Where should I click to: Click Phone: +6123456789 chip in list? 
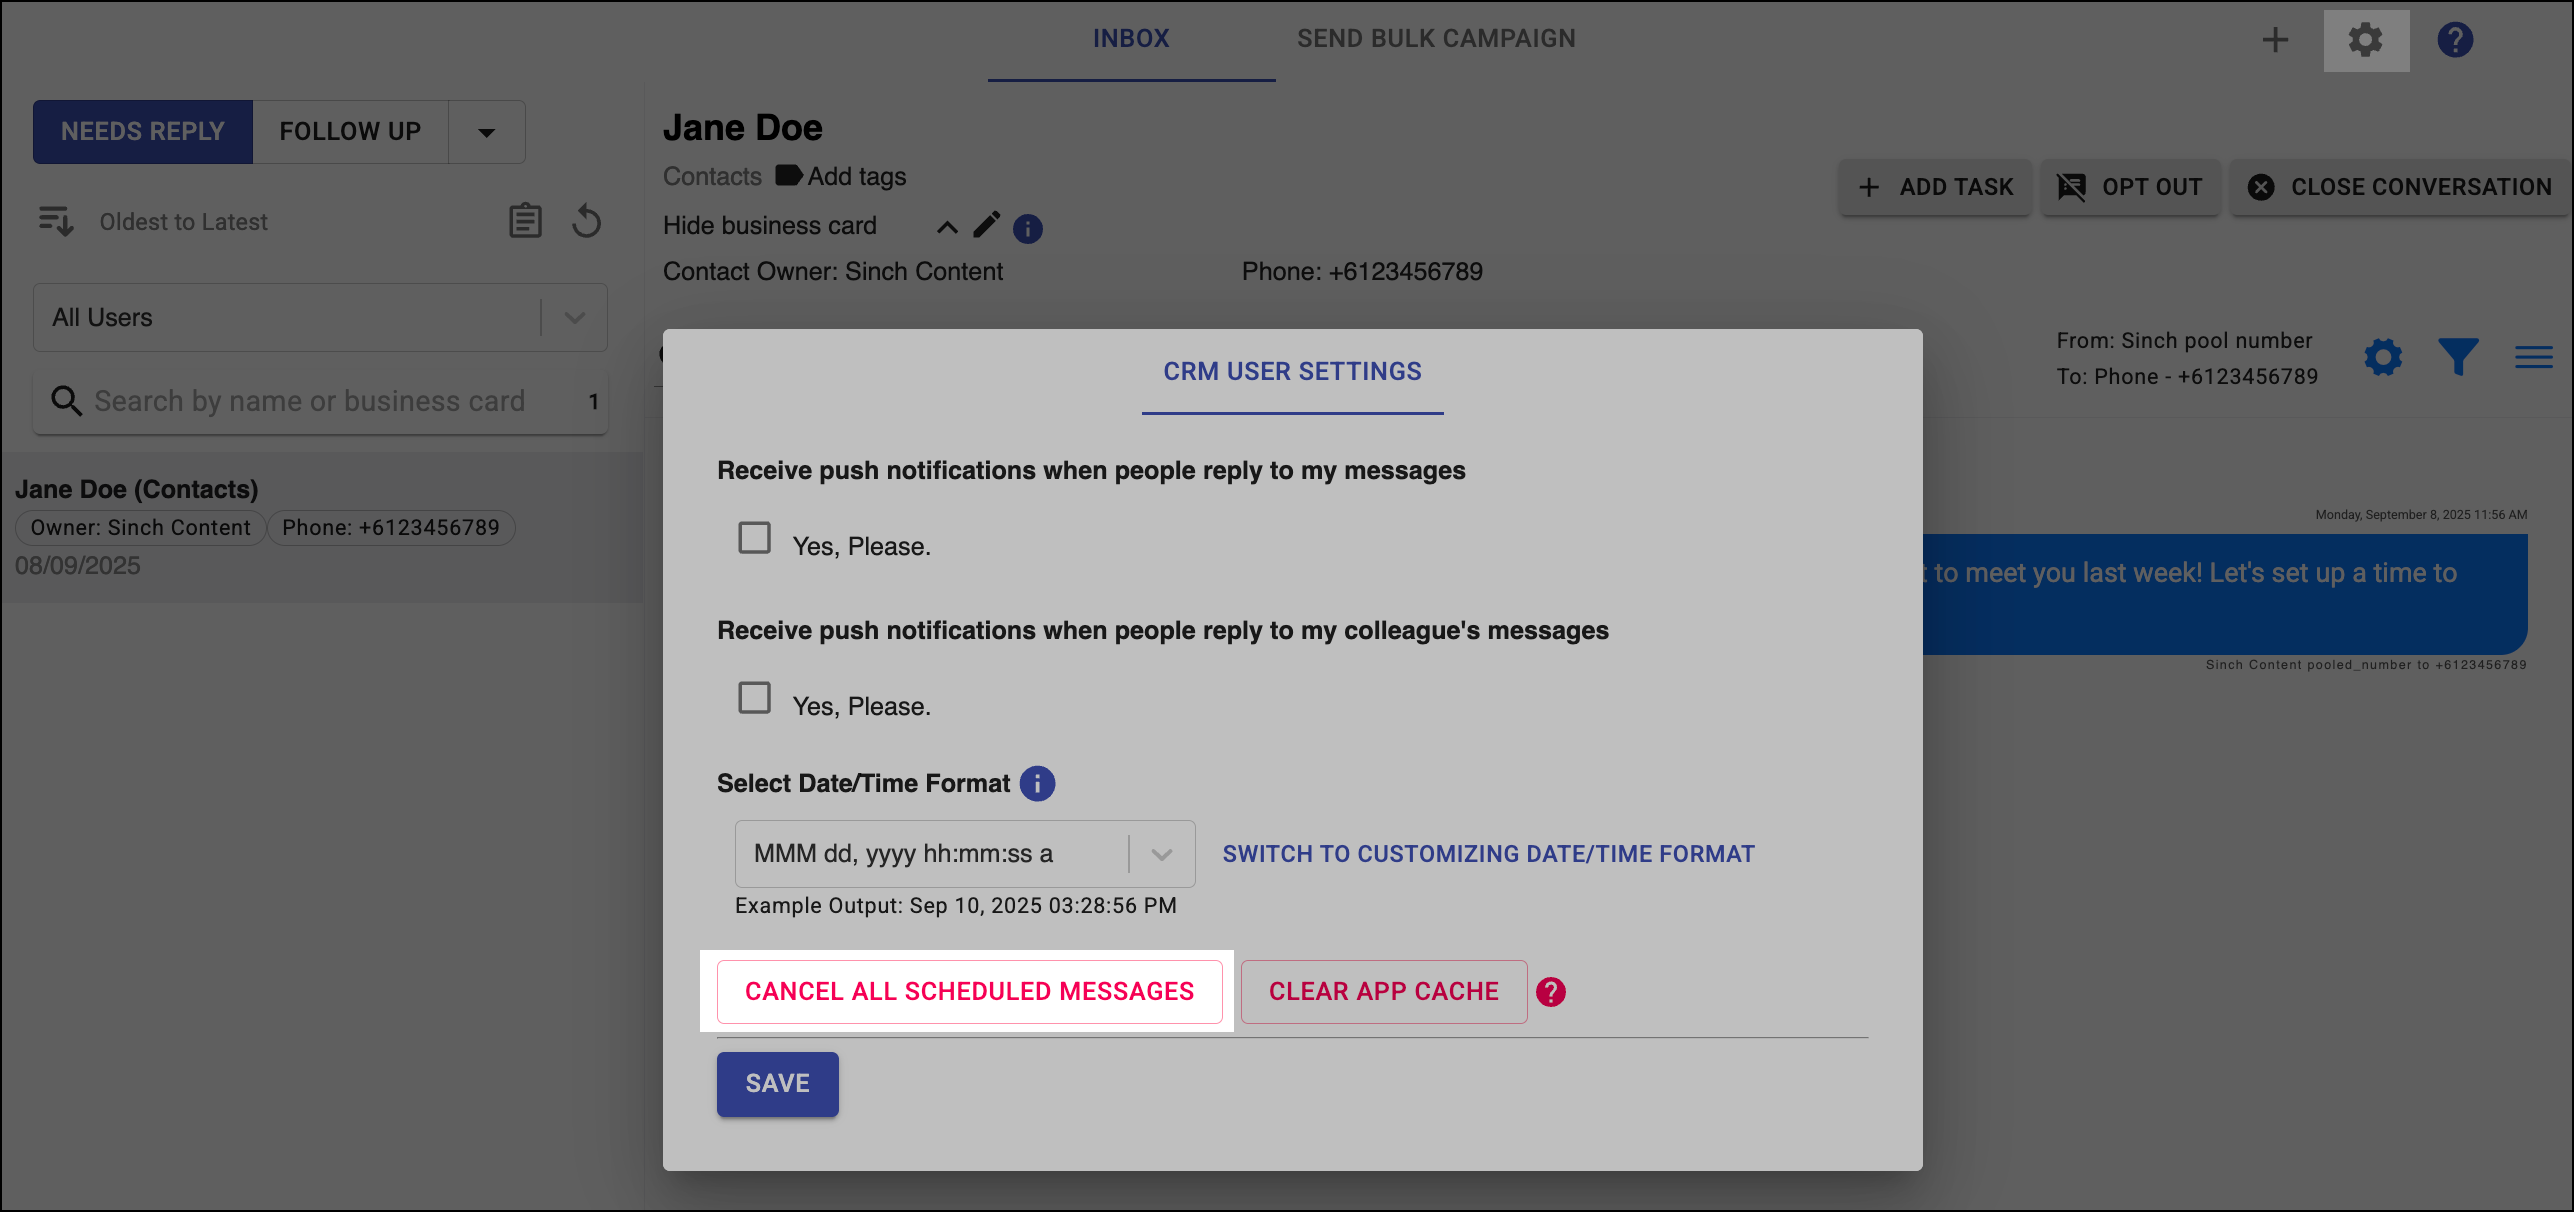[x=390, y=528]
